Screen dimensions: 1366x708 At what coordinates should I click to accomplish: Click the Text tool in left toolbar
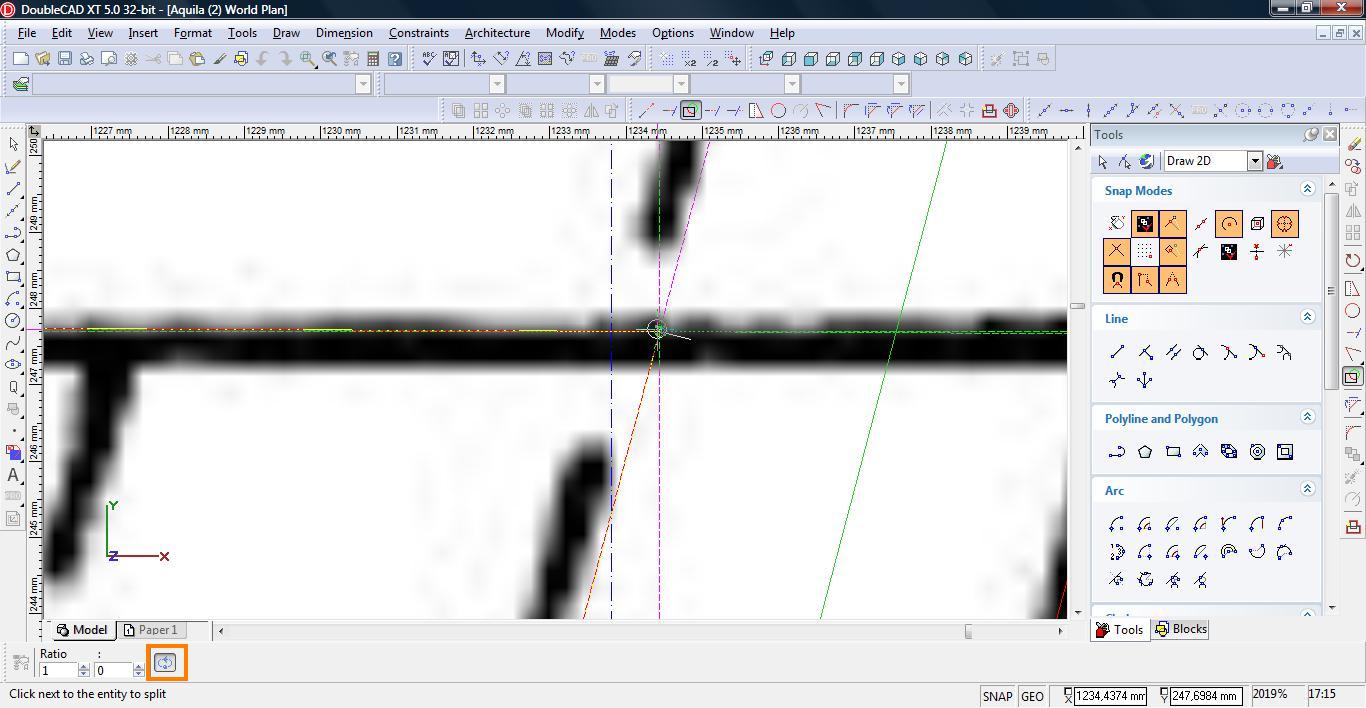(x=13, y=475)
